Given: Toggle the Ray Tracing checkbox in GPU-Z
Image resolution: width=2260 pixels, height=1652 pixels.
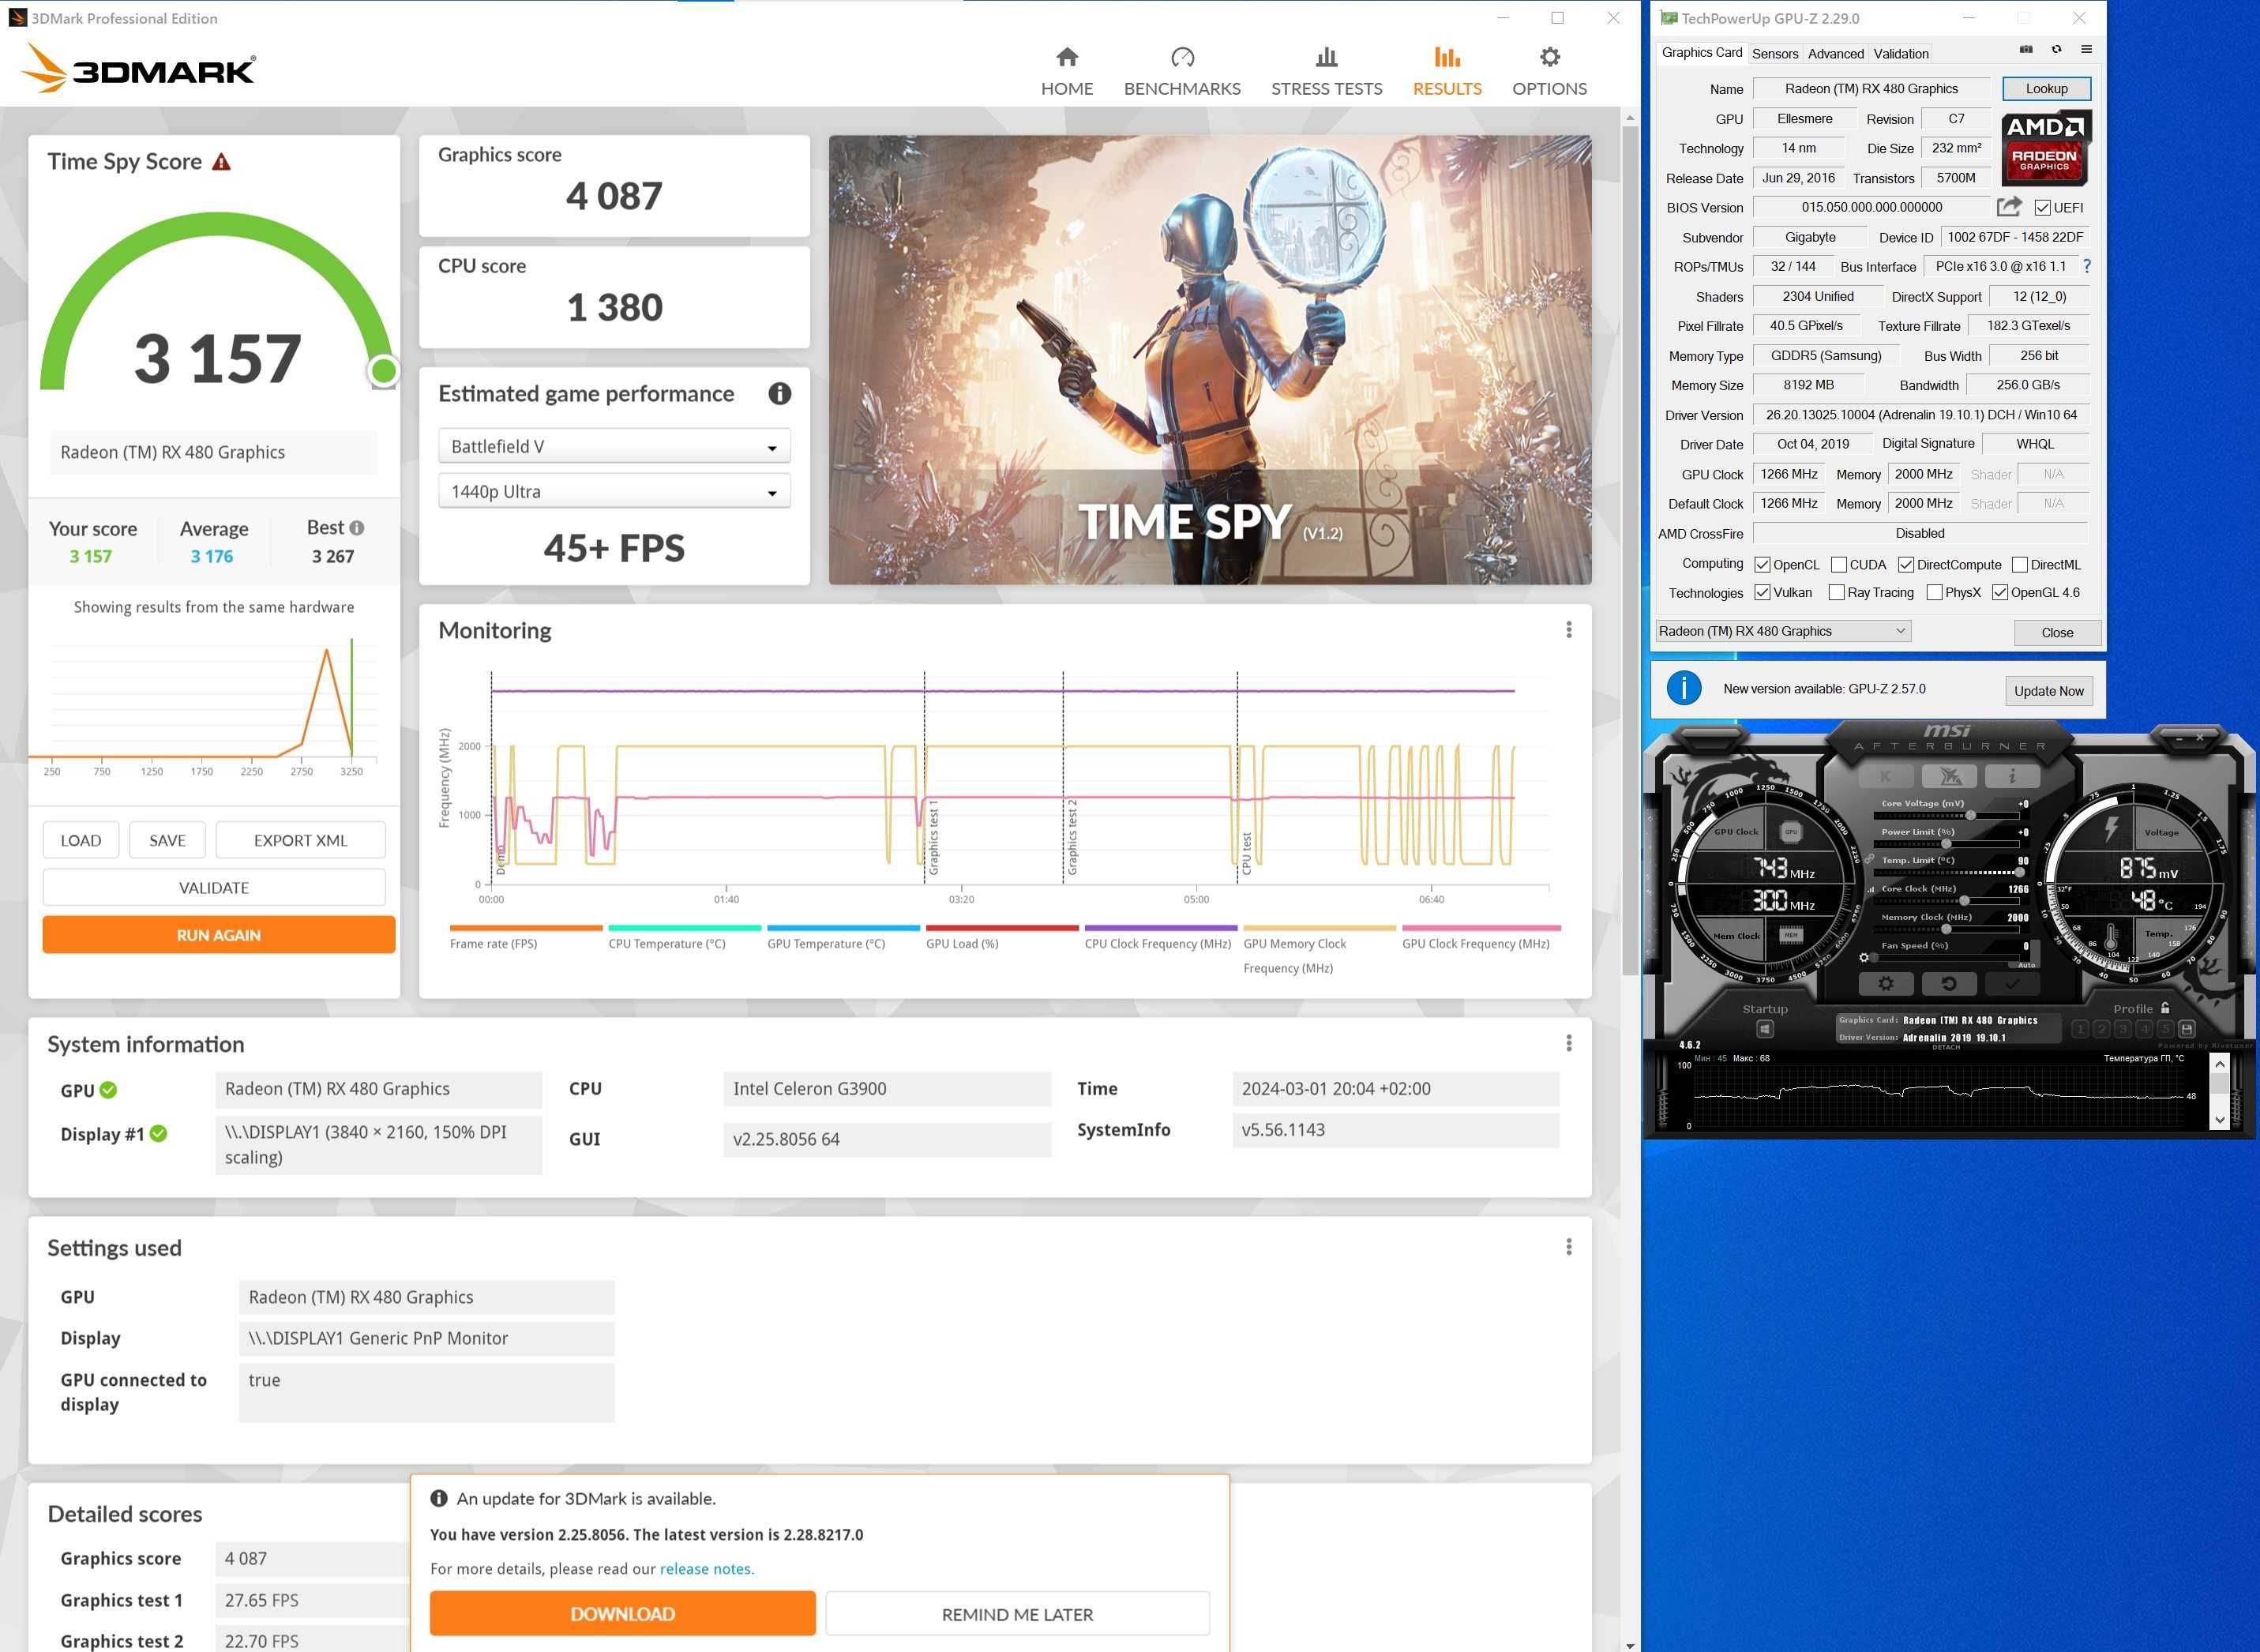Looking at the screenshot, I should point(1837,593).
